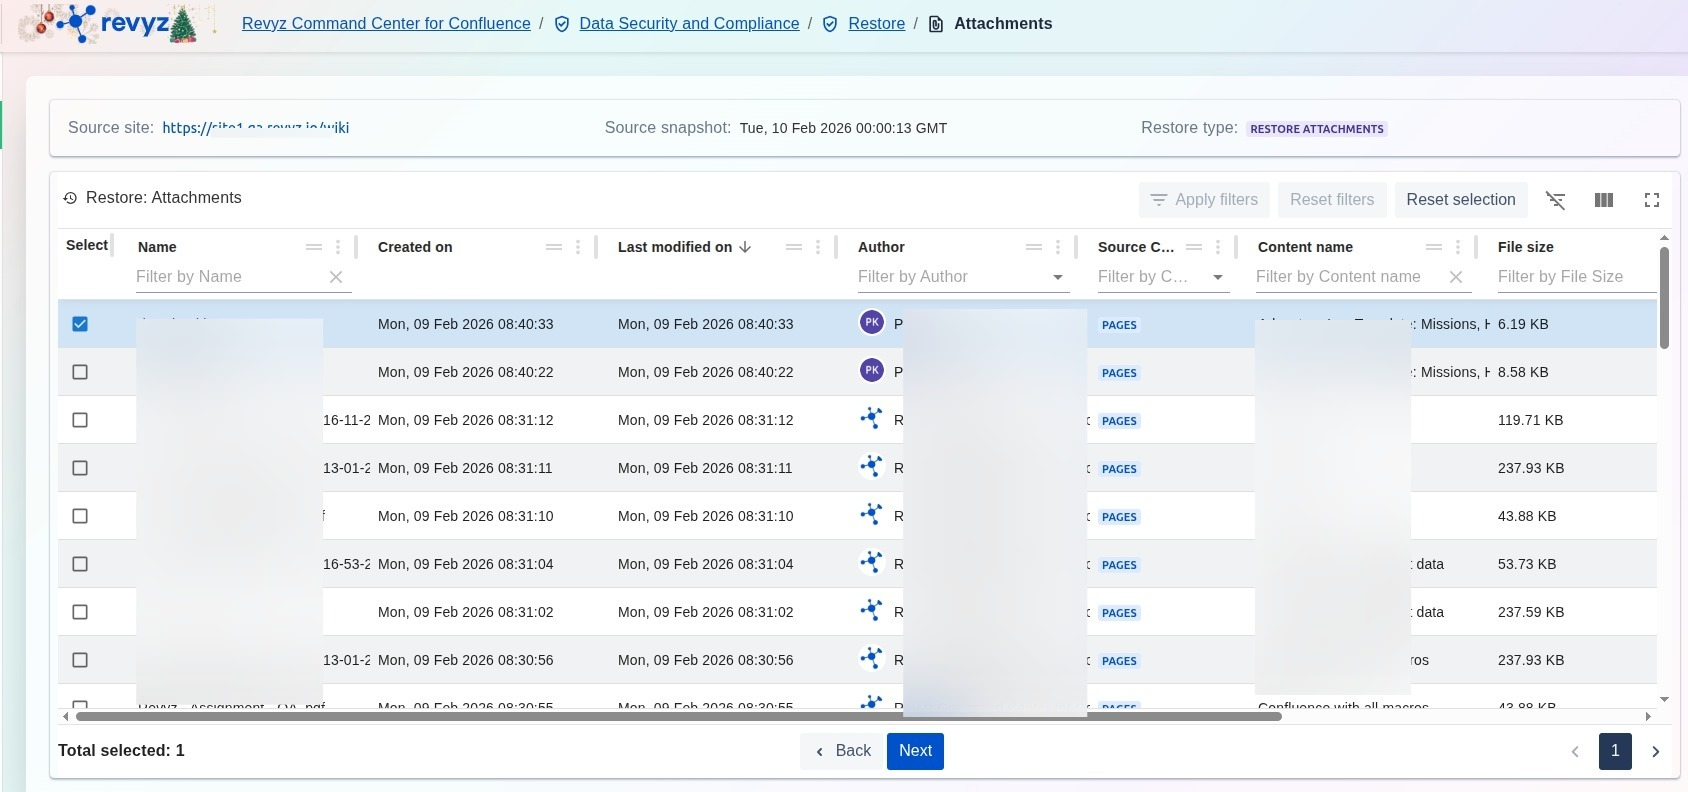
Task: Open the Restore breadcrumb link
Action: (876, 24)
